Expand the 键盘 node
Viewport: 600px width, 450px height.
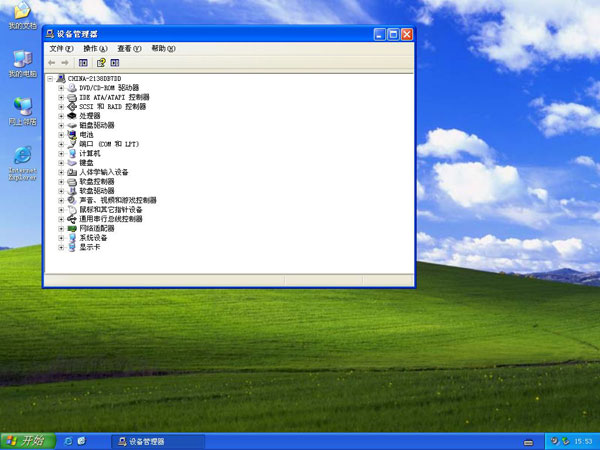pos(61,163)
